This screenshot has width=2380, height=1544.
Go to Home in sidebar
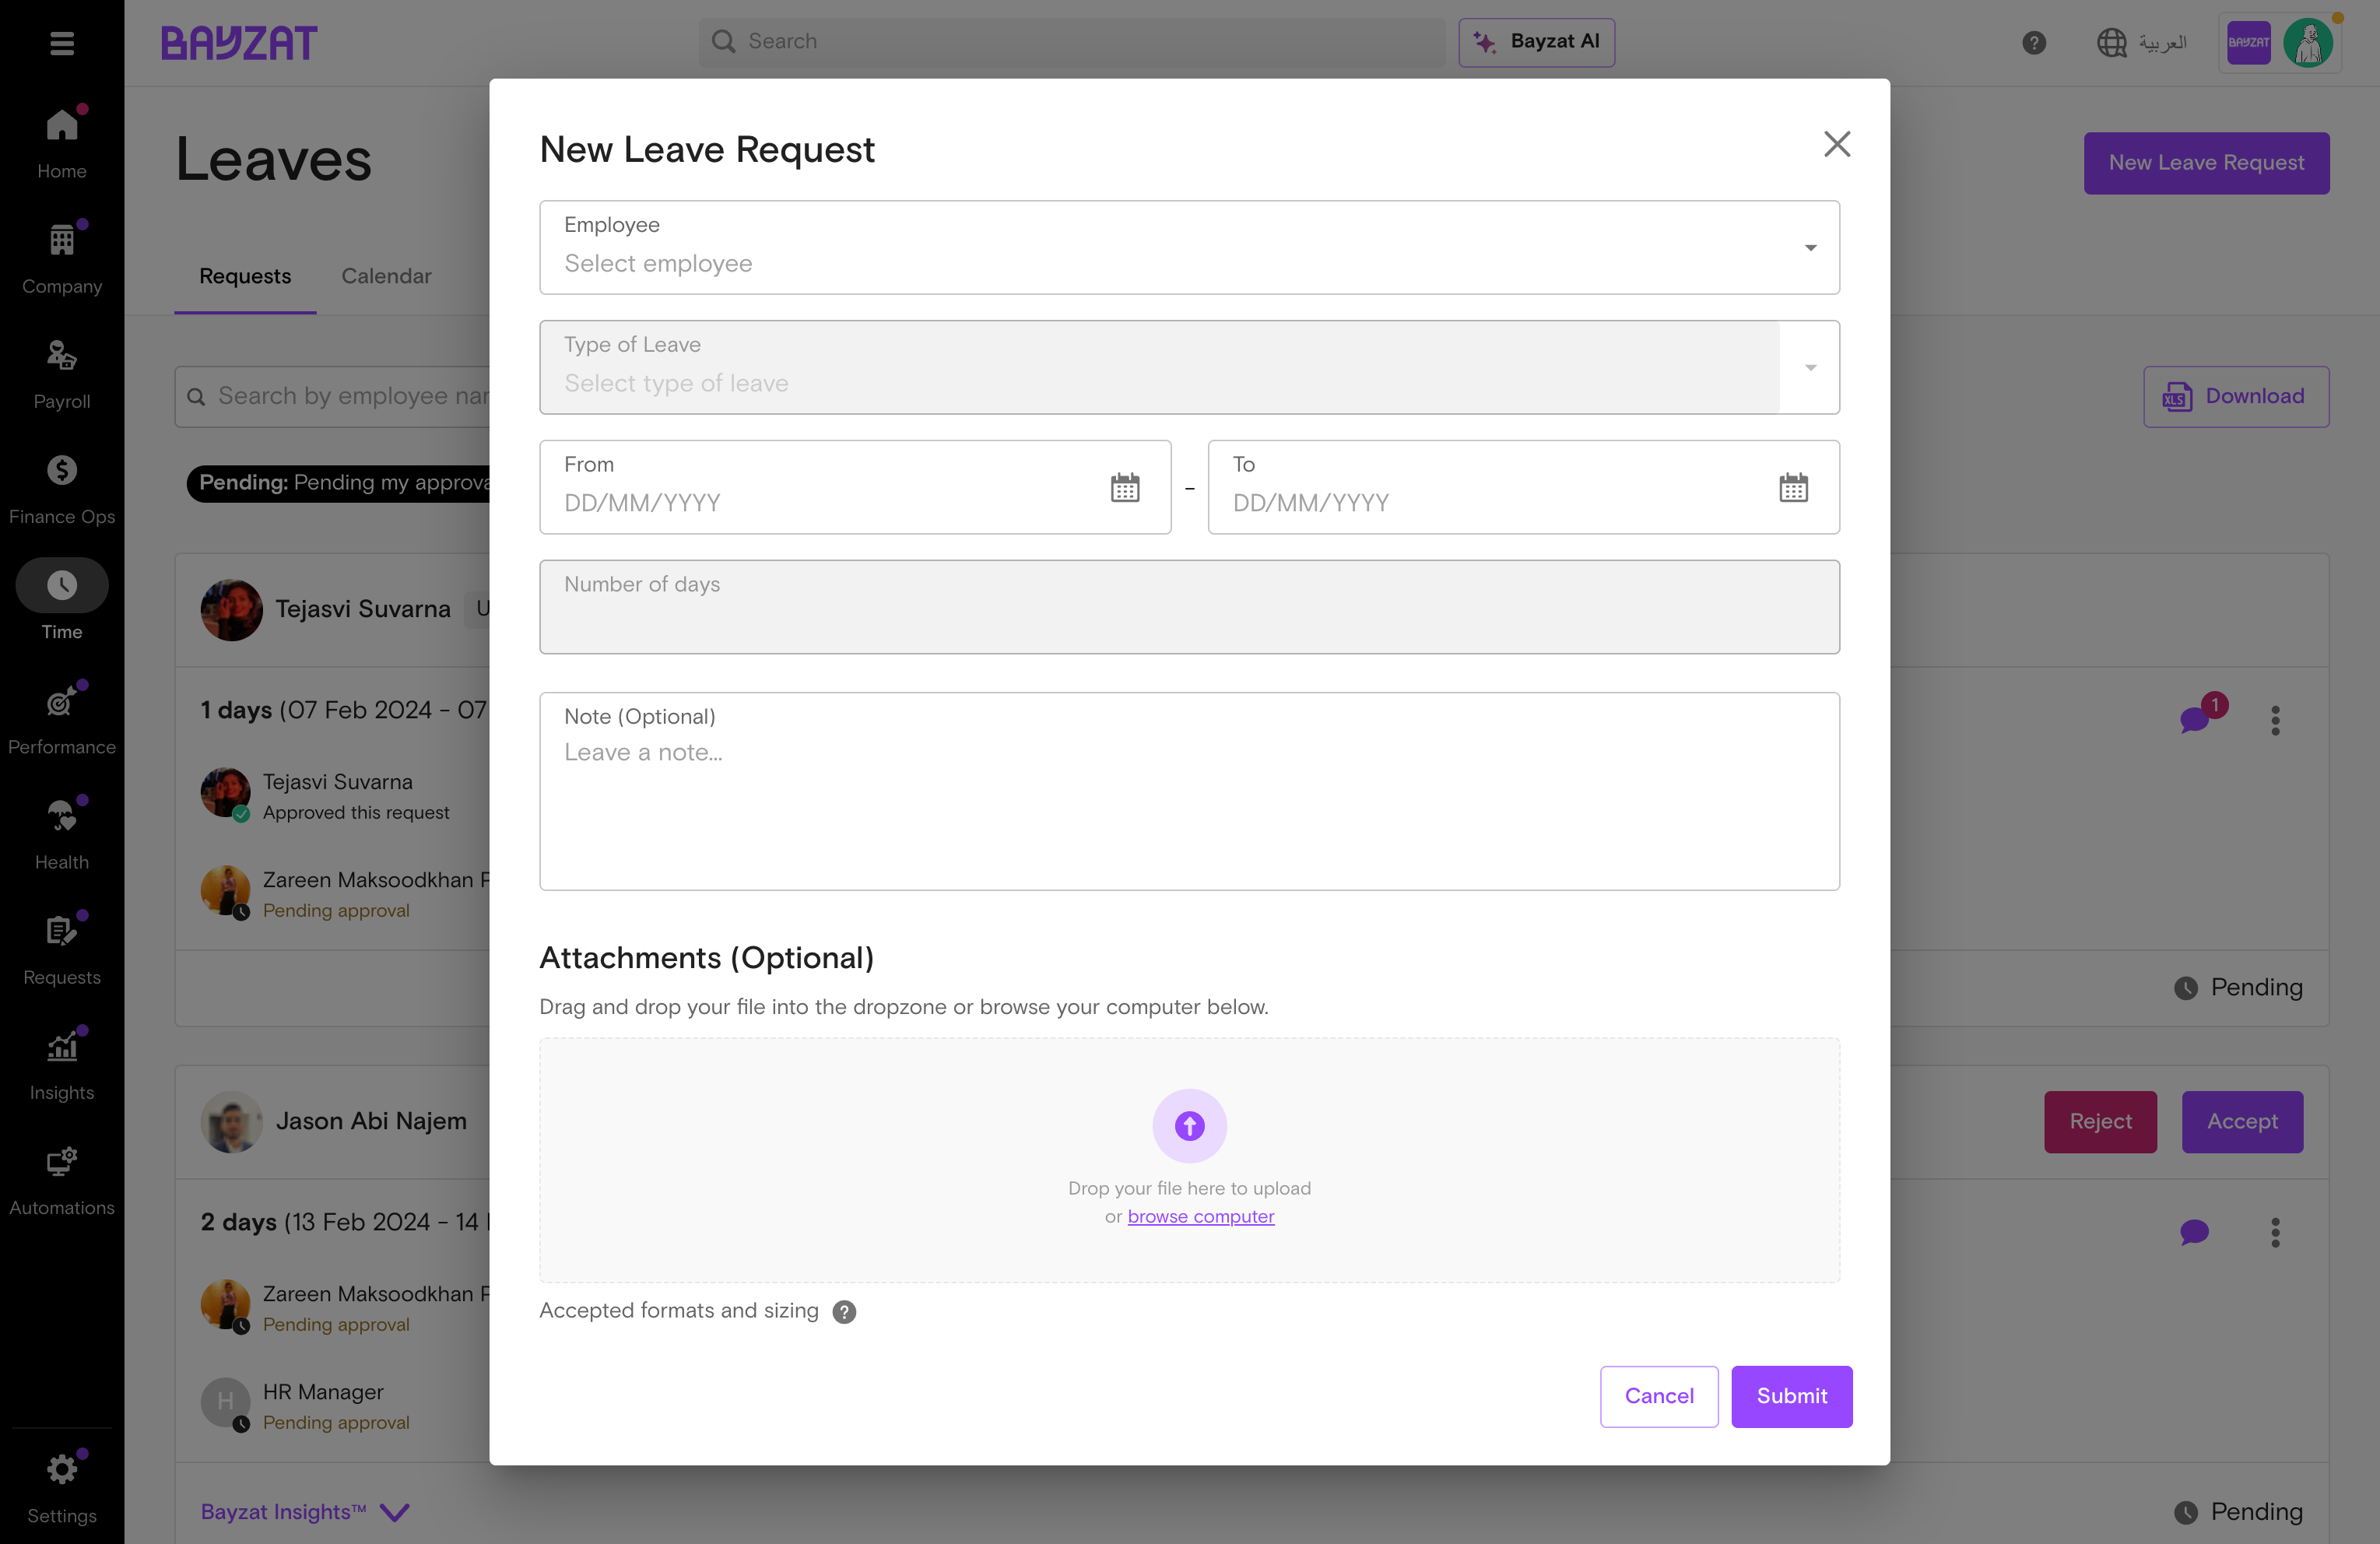pyautogui.click(x=62, y=143)
